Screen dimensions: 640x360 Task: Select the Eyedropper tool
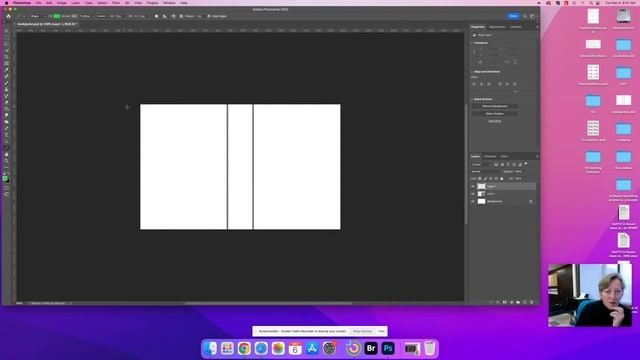7,70
